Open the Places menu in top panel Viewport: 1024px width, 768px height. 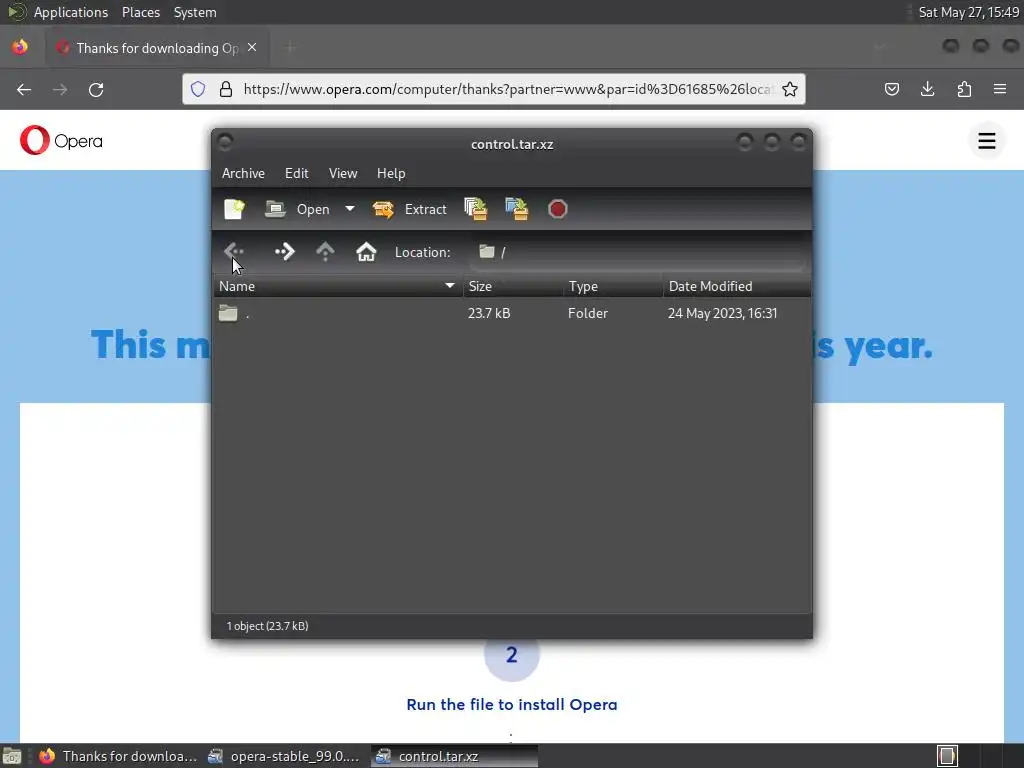point(140,12)
